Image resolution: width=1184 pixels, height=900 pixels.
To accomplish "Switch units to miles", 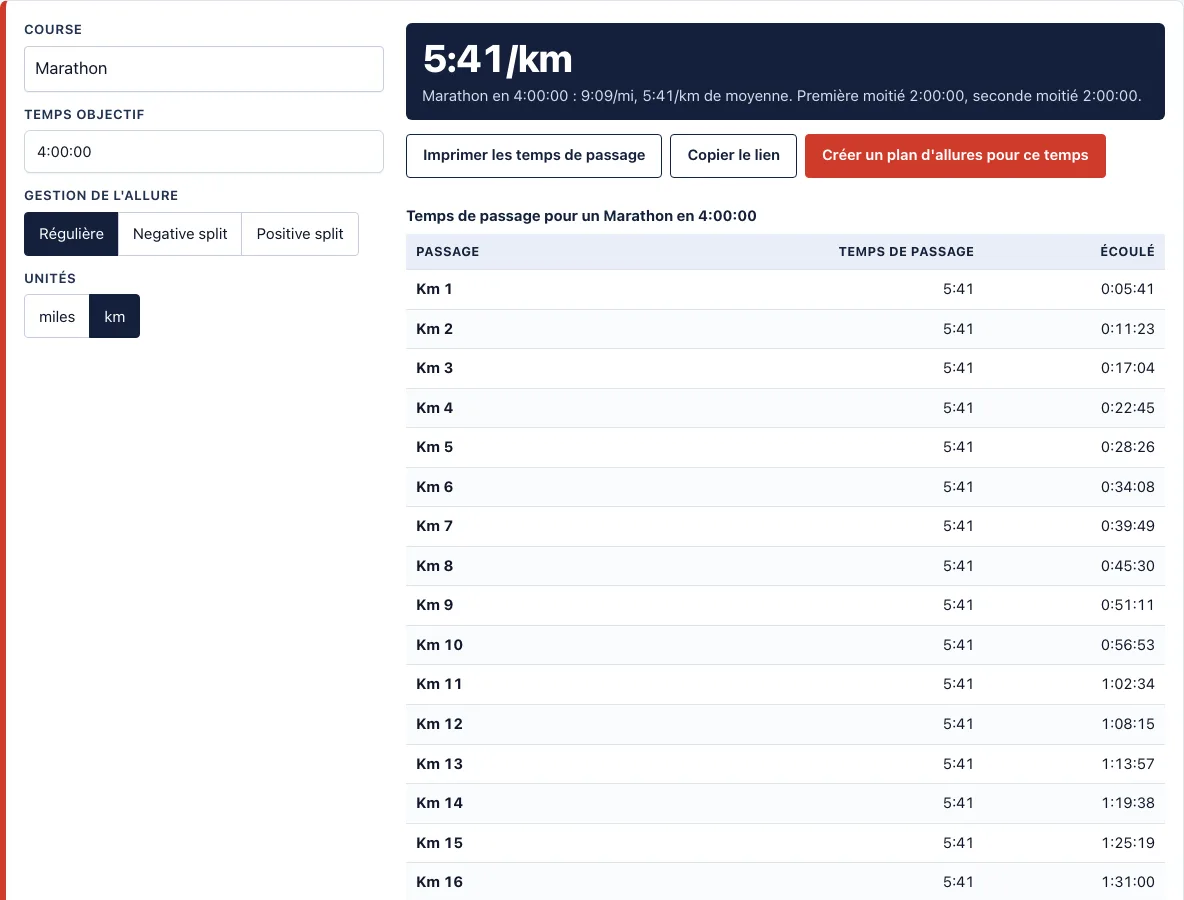I will 57,316.
